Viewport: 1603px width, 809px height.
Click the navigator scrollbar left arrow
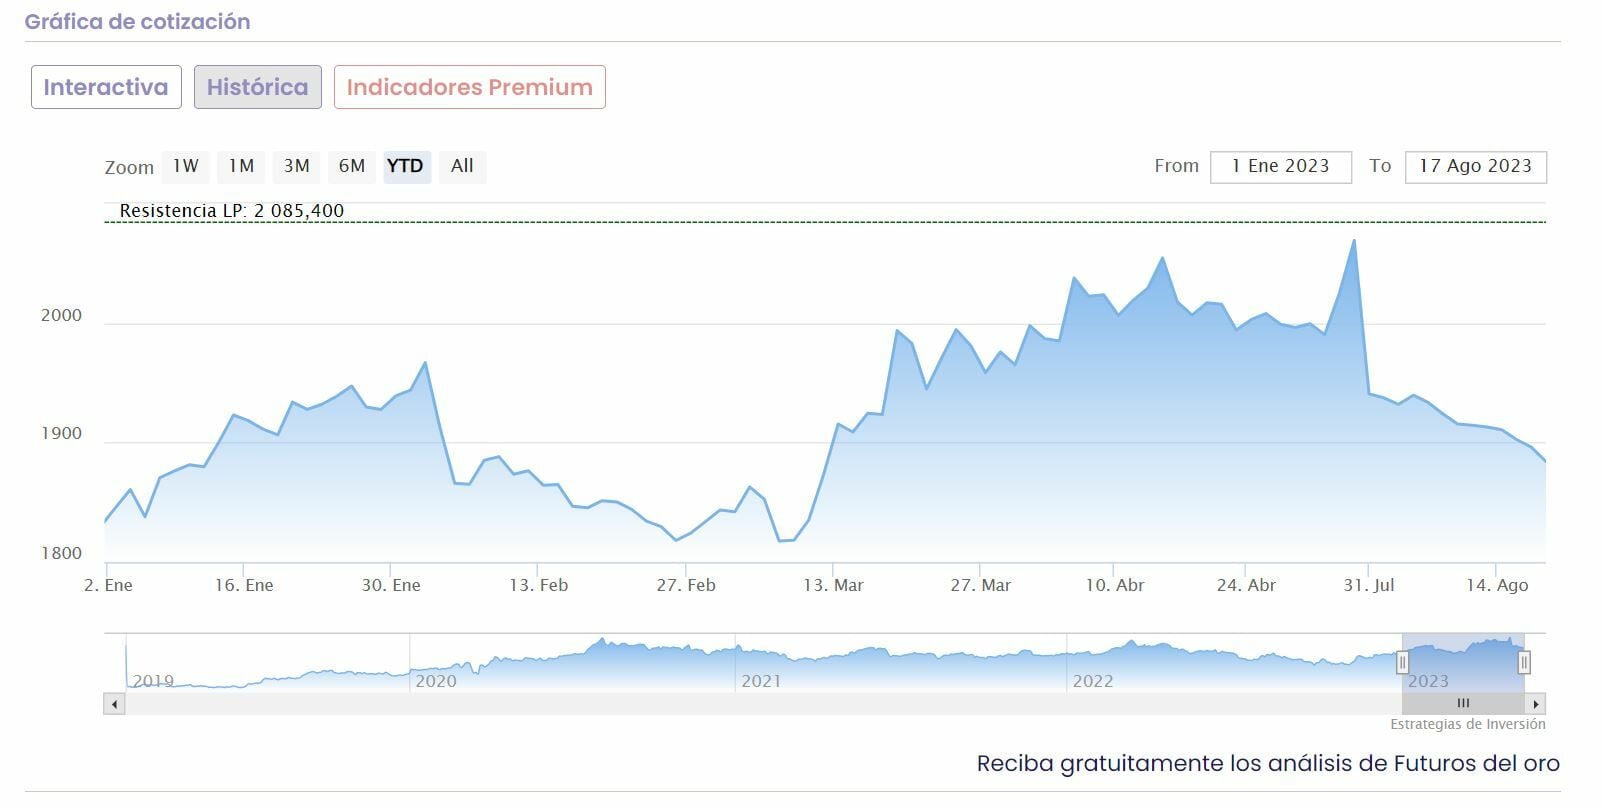click(115, 704)
